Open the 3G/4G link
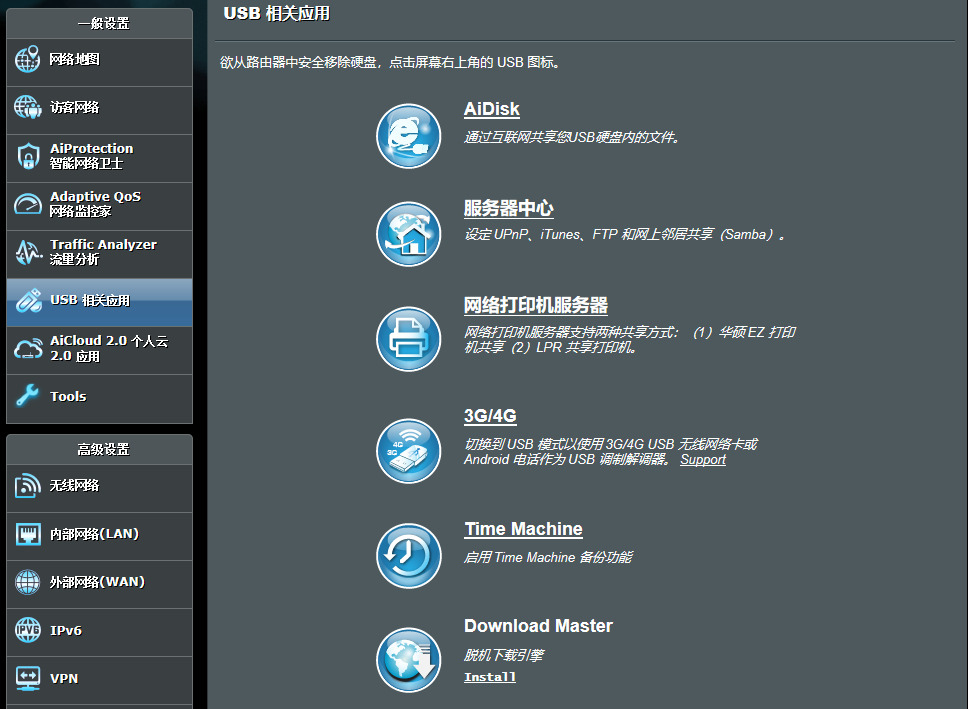Image resolution: width=968 pixels, height=709 pixels. click(x=490, y=416)
